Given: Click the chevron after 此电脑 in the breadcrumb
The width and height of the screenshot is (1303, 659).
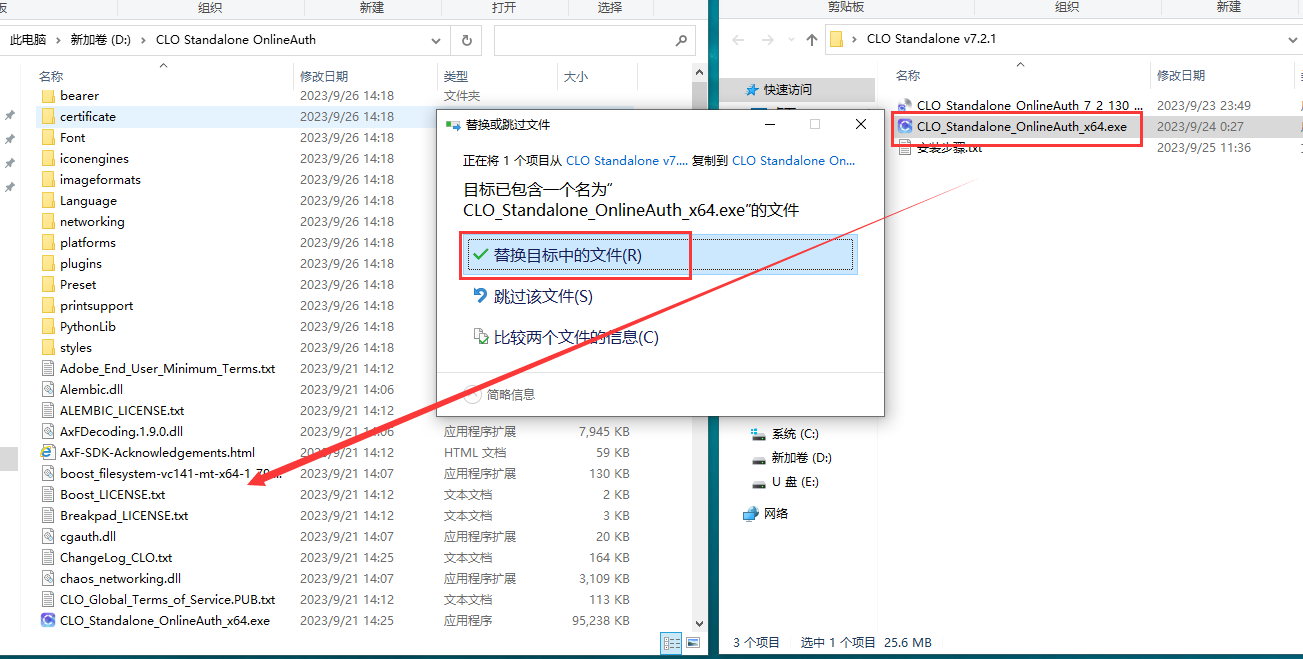Looking at the screenshot, I should (x=58, y=41).
